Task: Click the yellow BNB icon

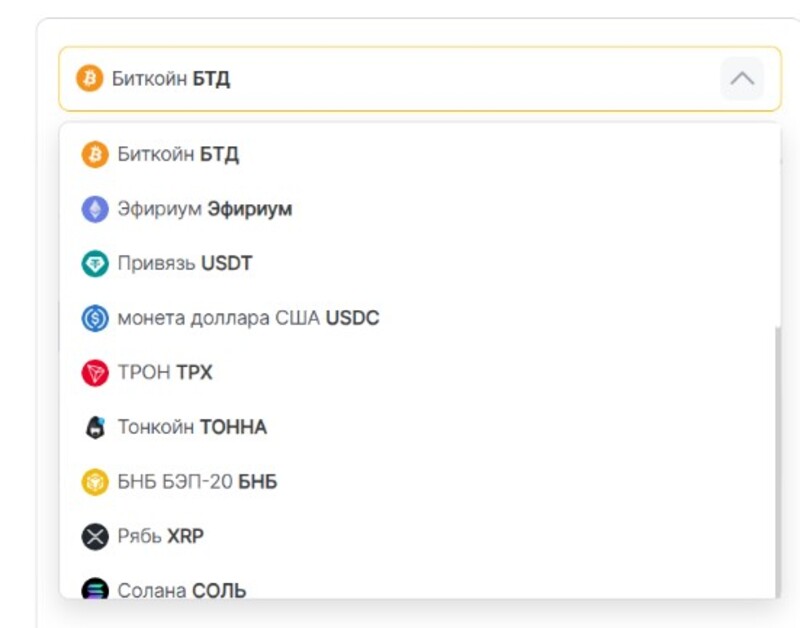Action: coord(95,482)
